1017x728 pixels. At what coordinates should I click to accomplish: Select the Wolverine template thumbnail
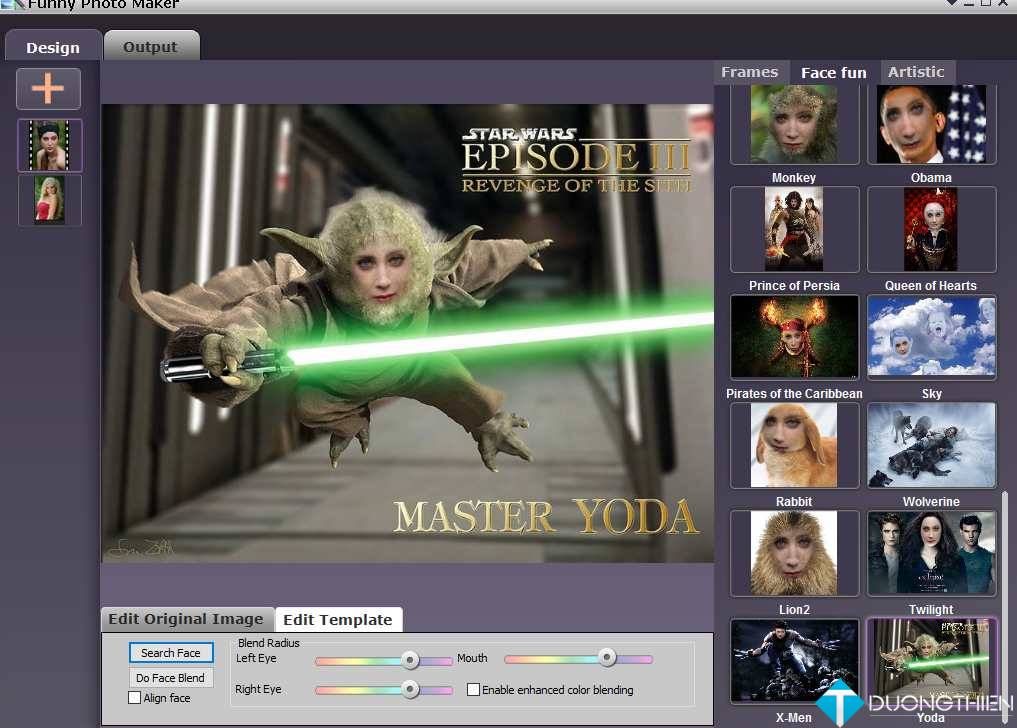click(x=931, y=445)
